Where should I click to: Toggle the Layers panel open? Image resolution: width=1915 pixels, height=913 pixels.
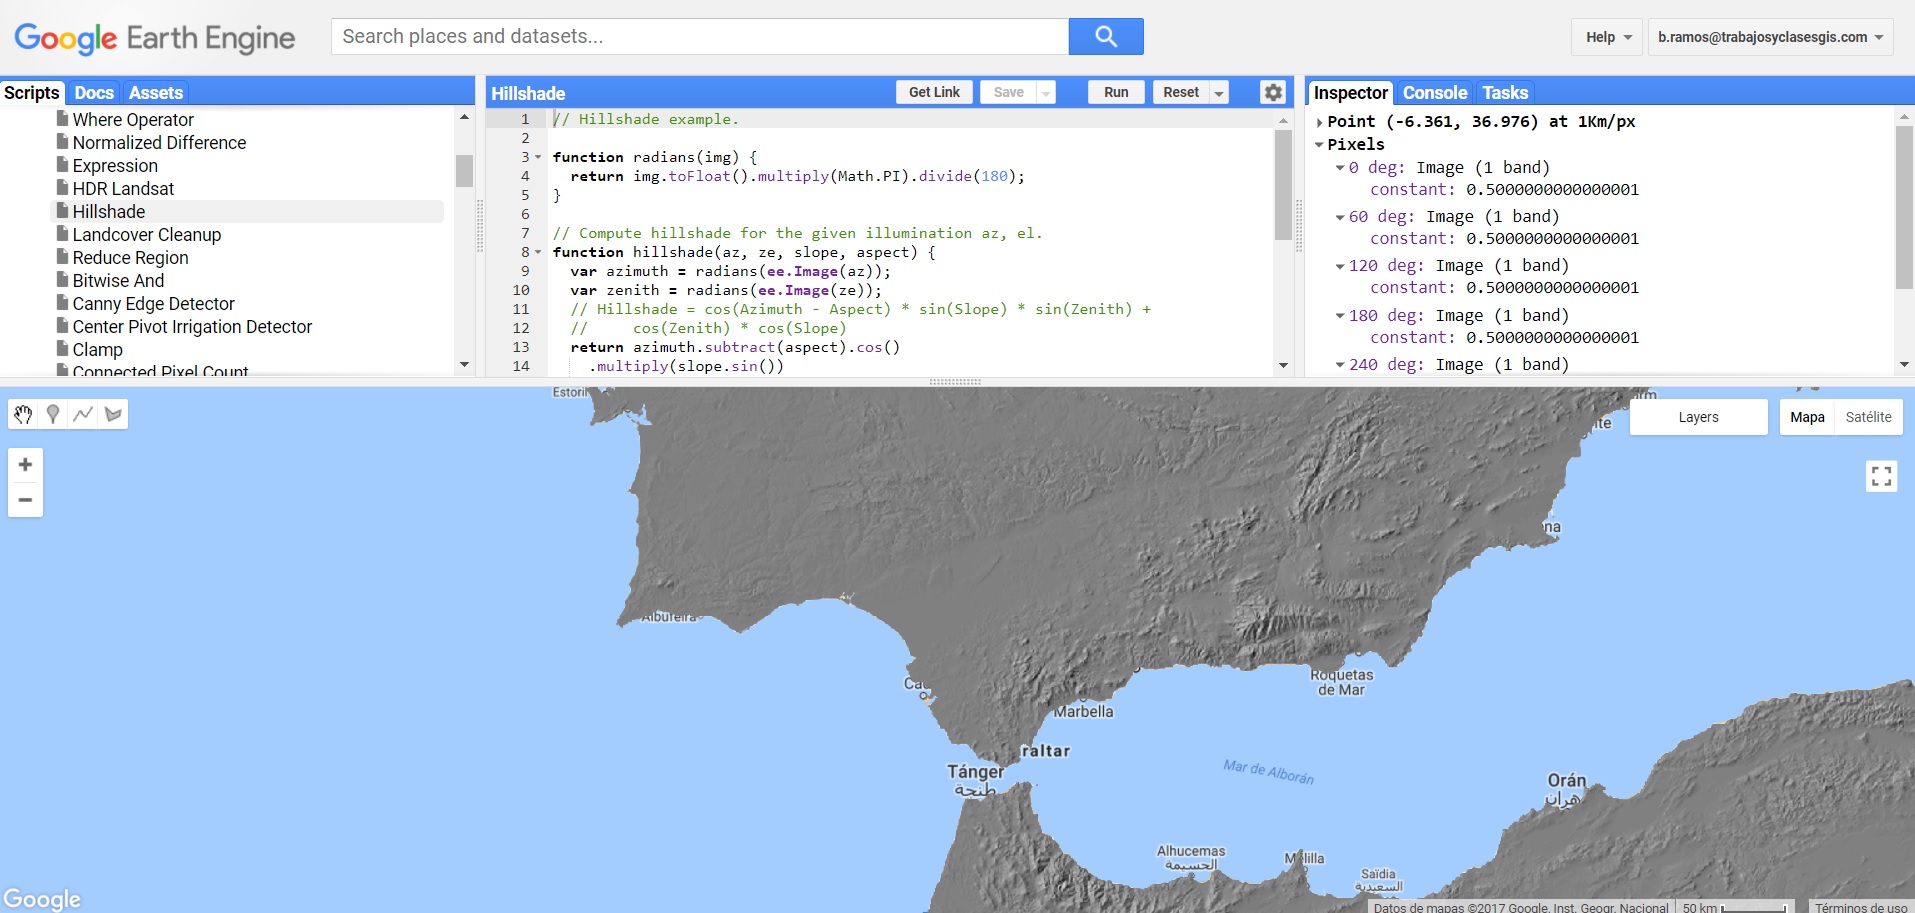click(x=1698, y=417)
